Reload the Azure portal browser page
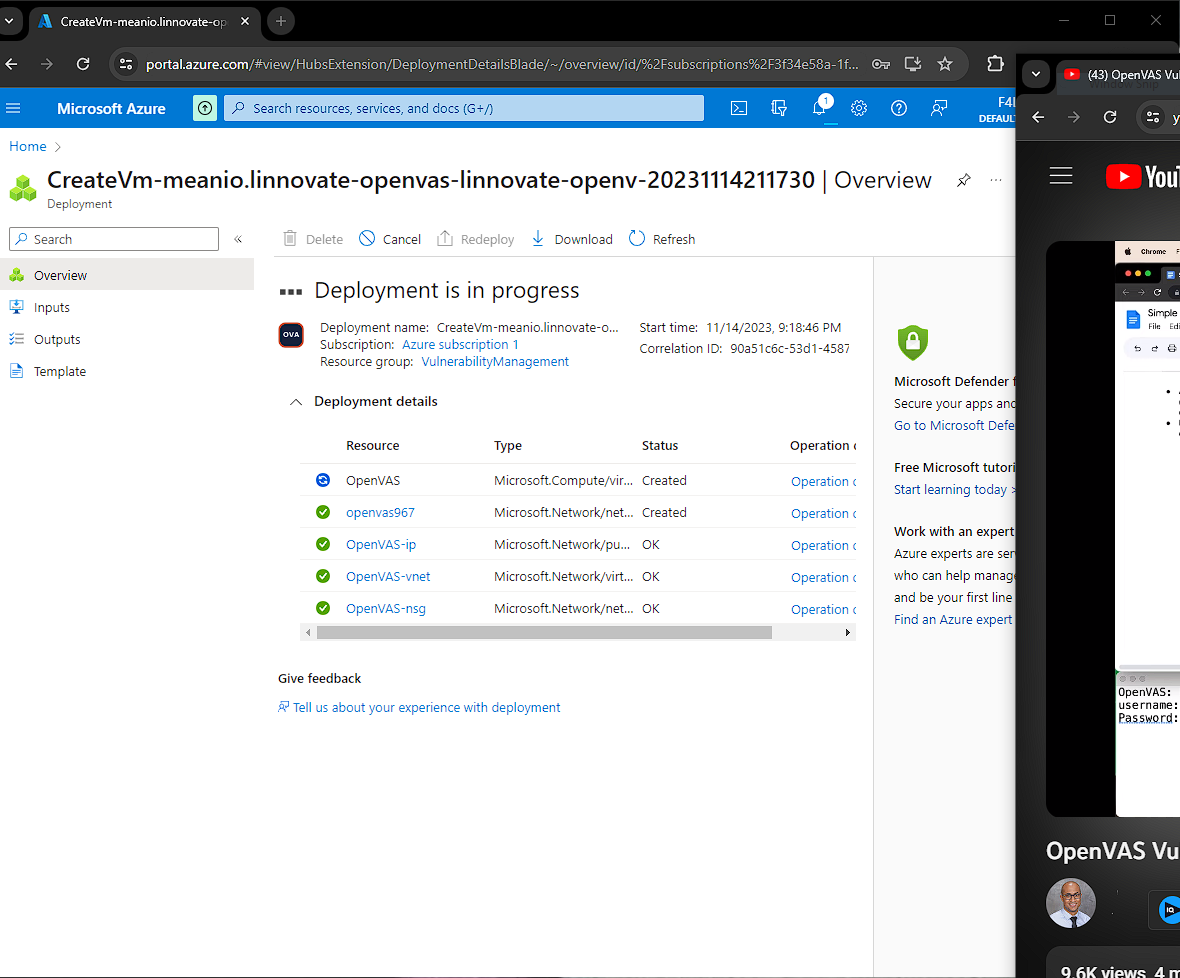 click(83, 64)
